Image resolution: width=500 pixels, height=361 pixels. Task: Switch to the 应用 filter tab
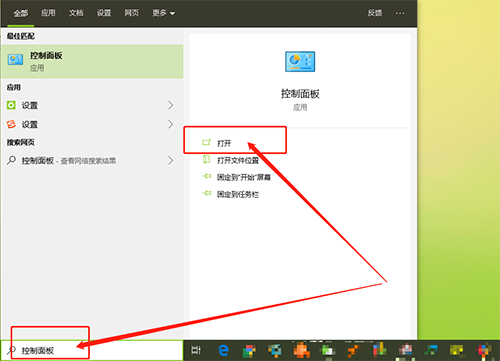48,13
